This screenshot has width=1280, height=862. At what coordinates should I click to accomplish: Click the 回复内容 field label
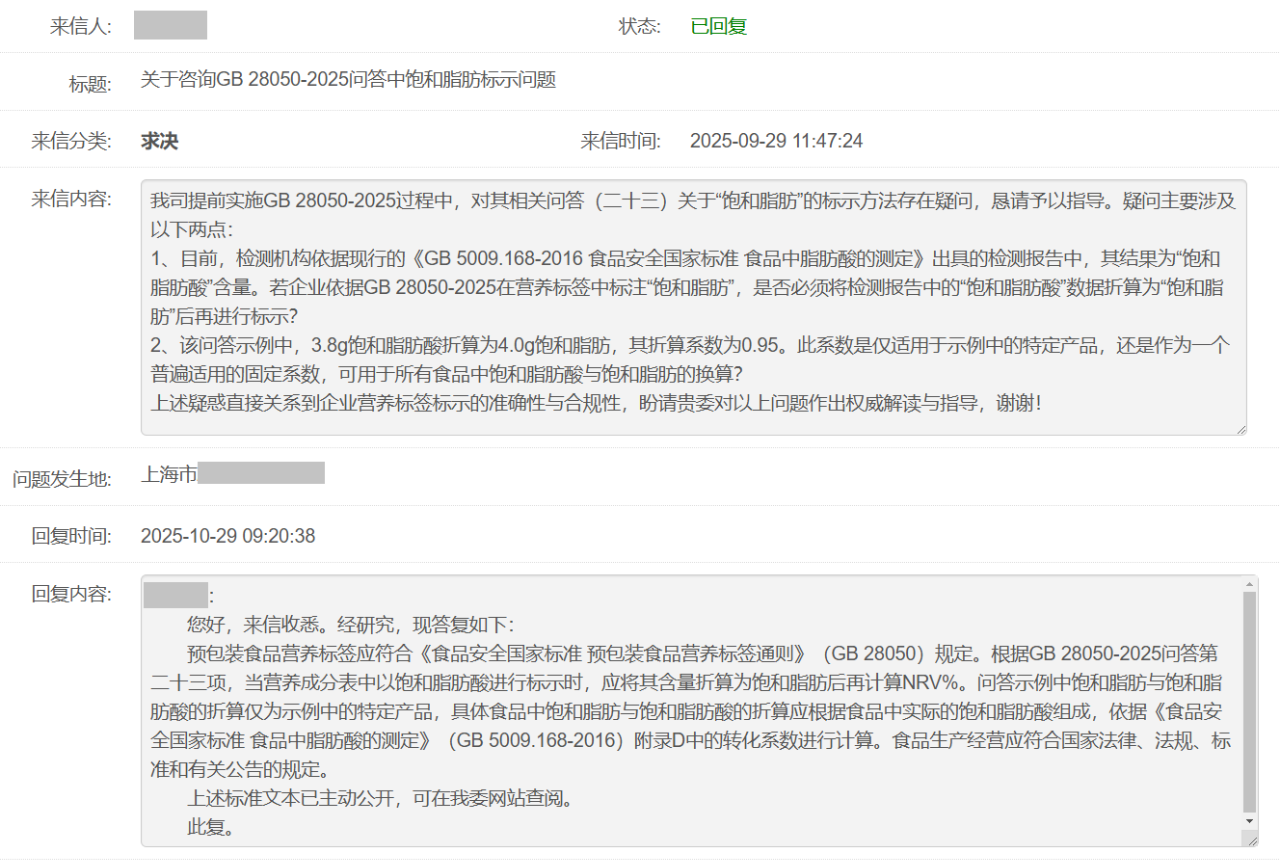point(71,594)
